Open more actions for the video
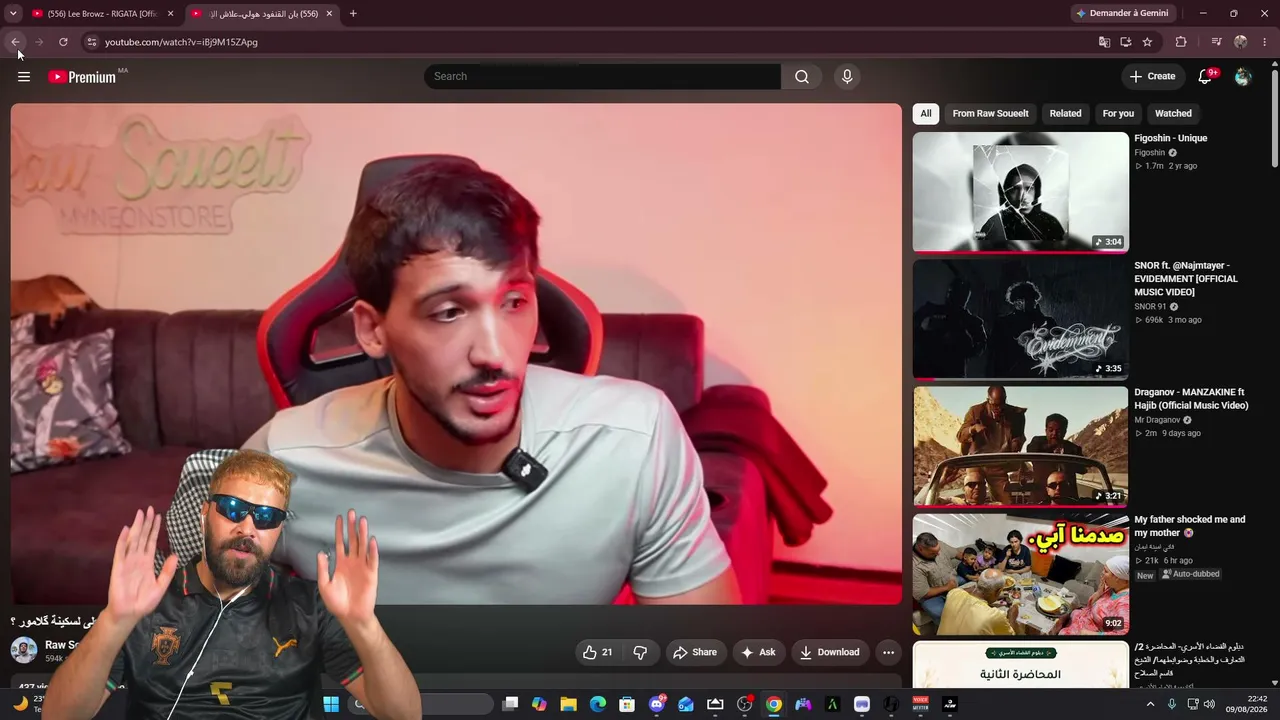This screenshot has width=1280, height=720. pyautogui.click(x=888, y=652)
